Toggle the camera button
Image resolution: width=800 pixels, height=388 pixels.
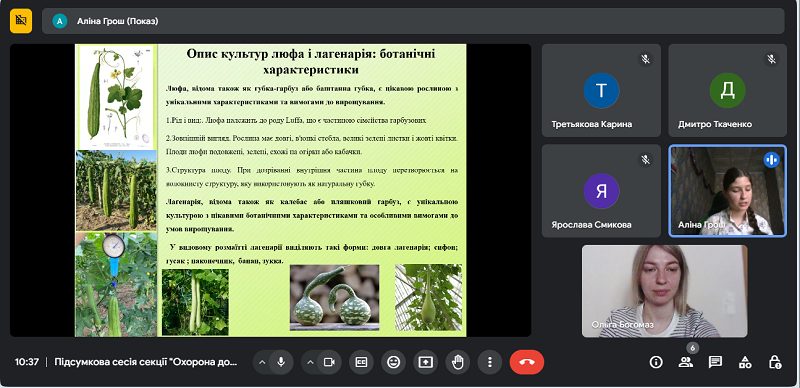(x=329, y=362)
